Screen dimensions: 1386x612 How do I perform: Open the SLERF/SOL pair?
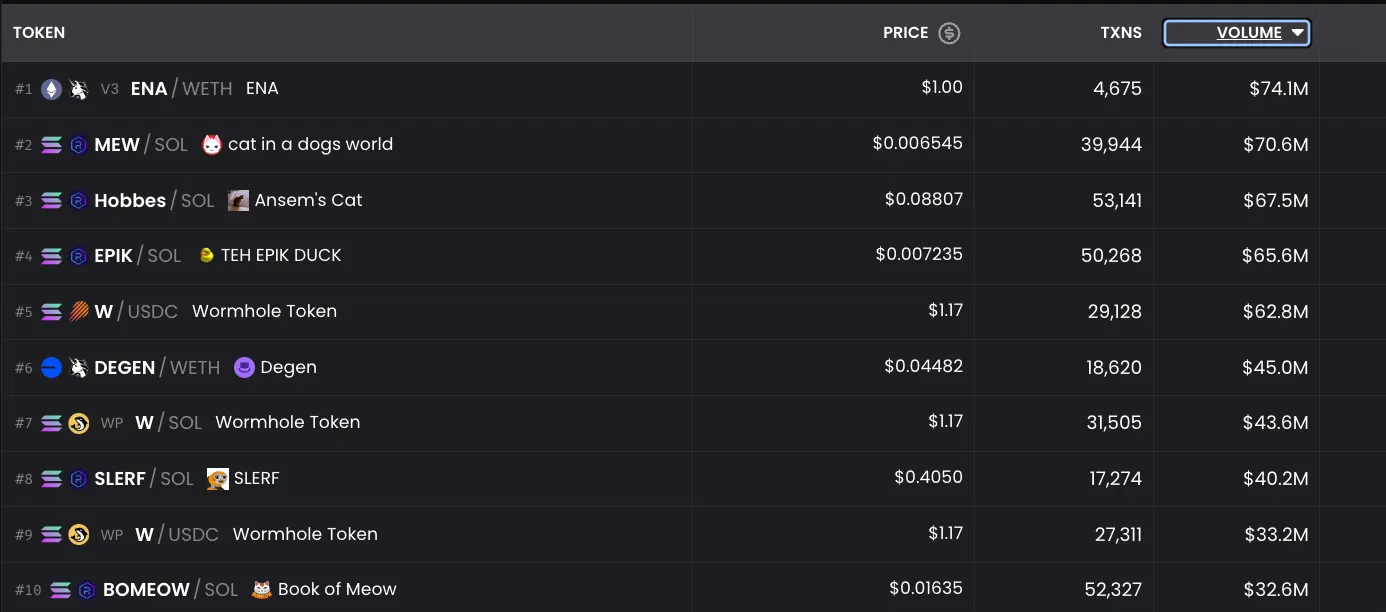(144, 478)
